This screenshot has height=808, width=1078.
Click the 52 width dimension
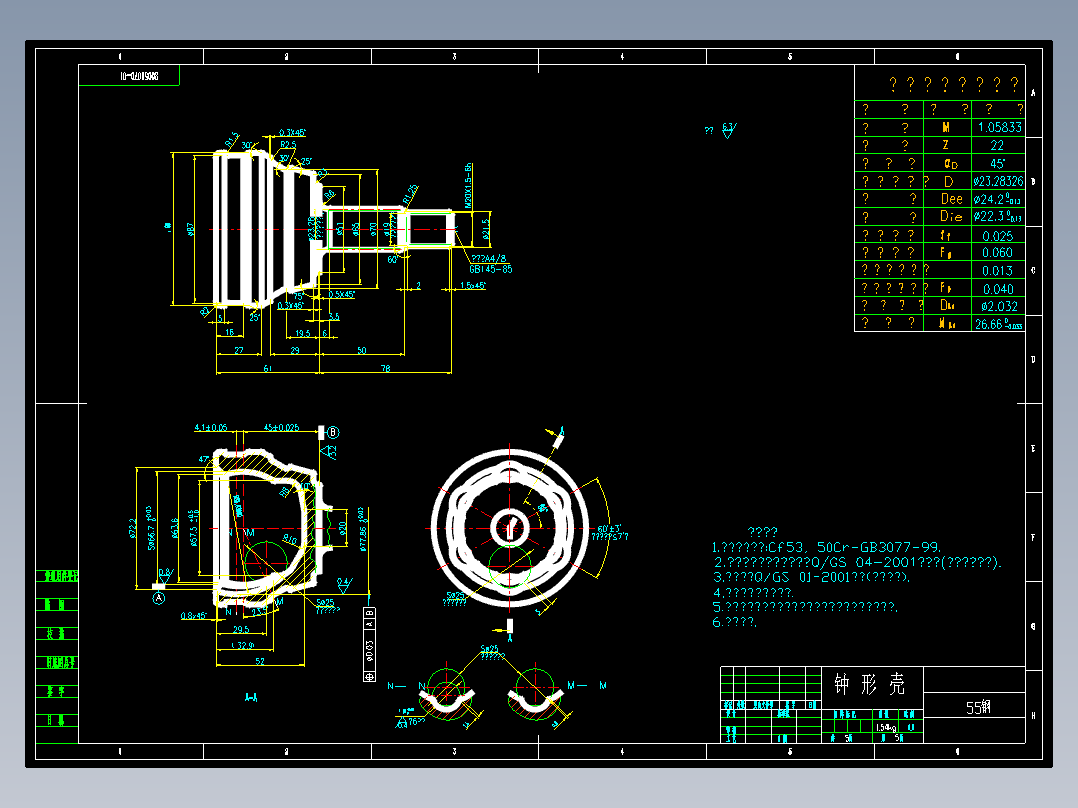260,662
